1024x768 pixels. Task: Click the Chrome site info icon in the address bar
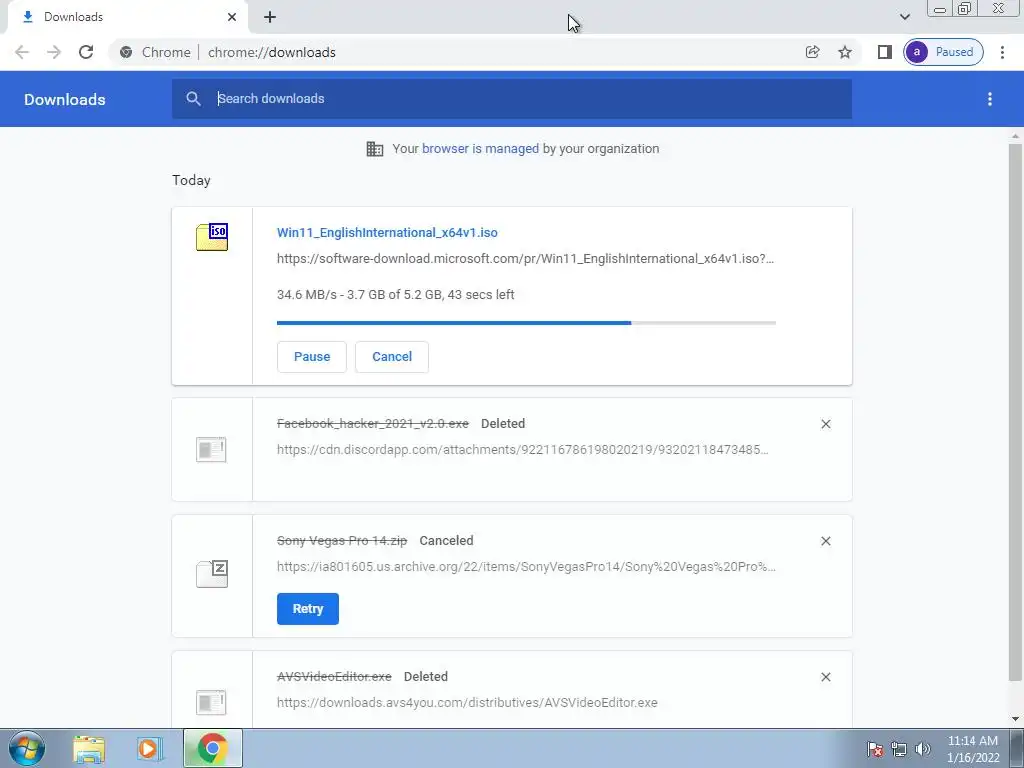point(126,52)
